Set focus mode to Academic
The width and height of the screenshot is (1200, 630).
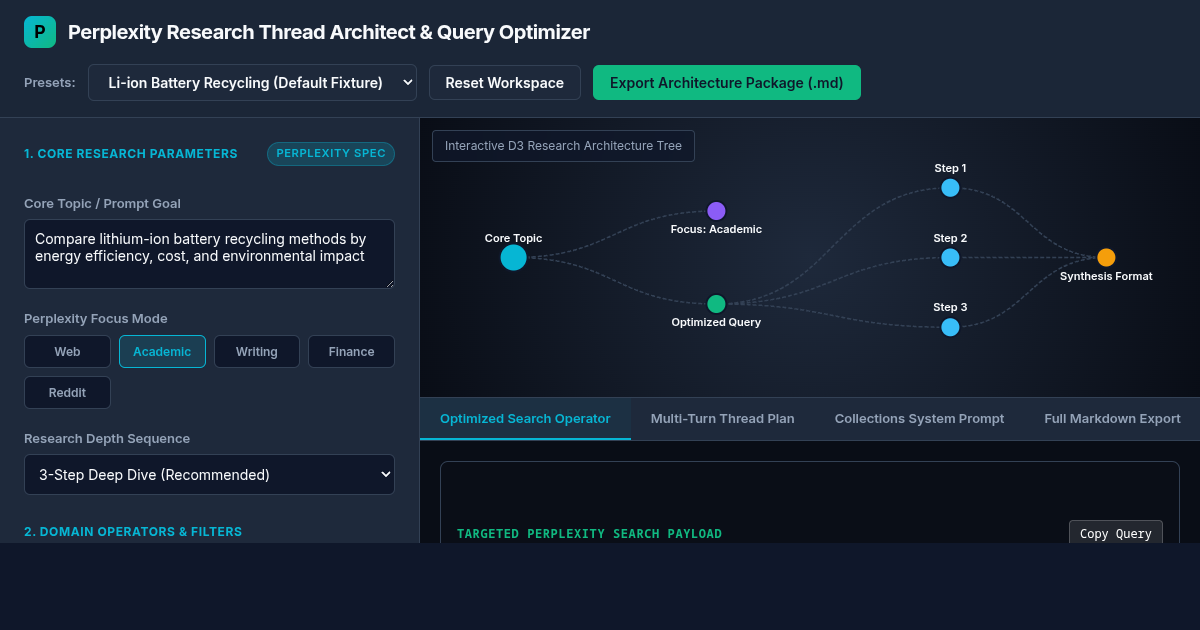click(x=162, y=352)
